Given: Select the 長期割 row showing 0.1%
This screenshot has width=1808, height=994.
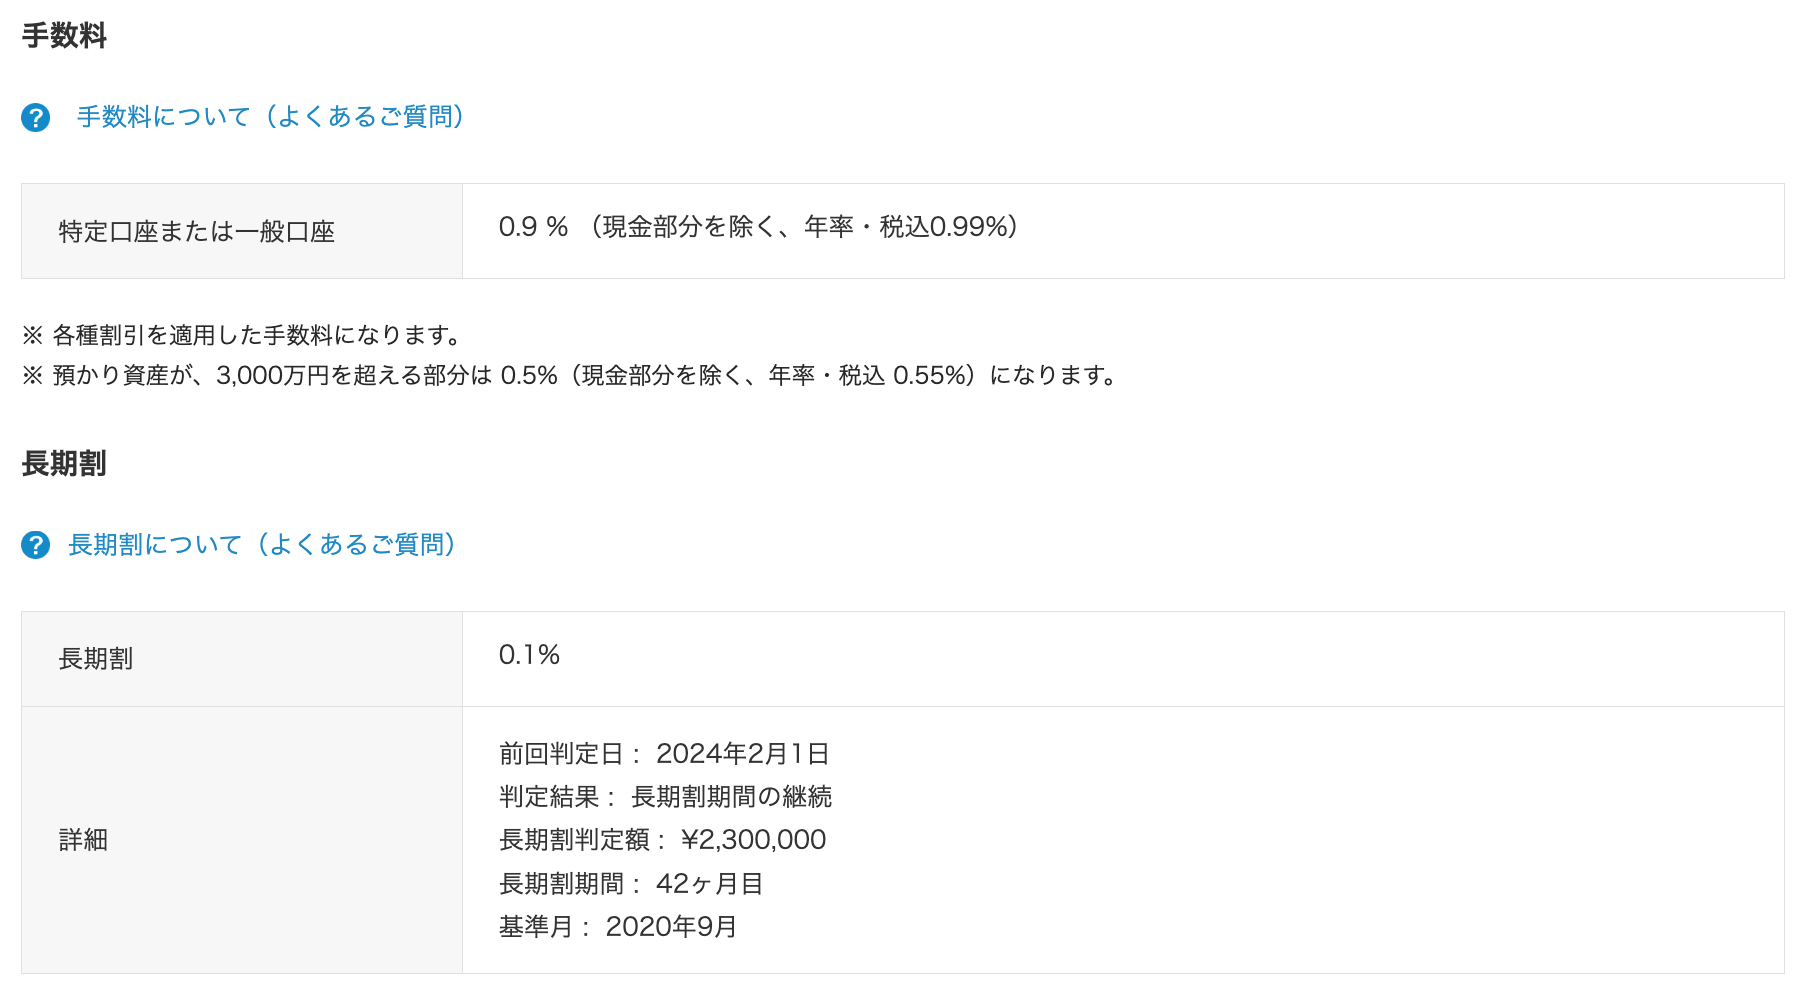Looking at the screenshot, I should click(x=529, y=656).
